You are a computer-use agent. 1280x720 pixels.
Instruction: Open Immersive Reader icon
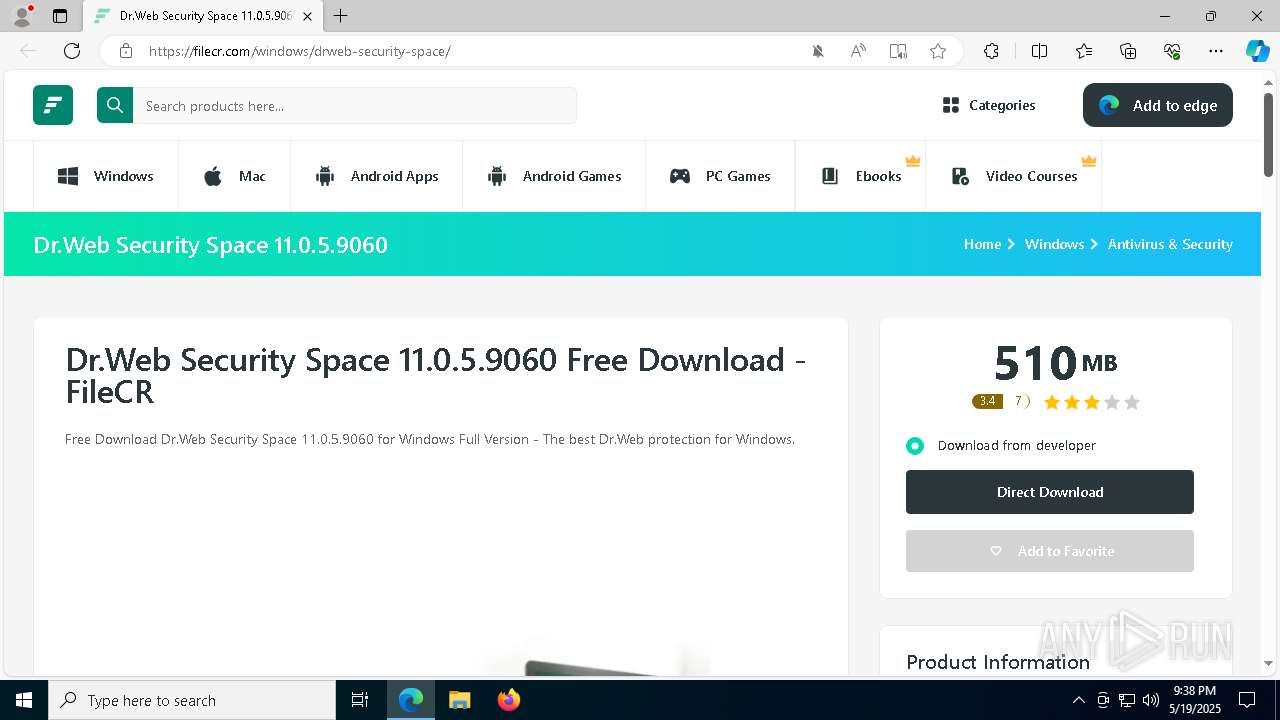898,51
